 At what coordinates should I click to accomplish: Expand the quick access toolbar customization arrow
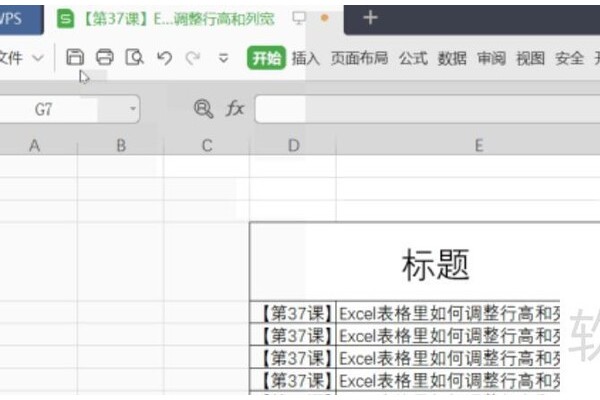click(x=223, y=58)
